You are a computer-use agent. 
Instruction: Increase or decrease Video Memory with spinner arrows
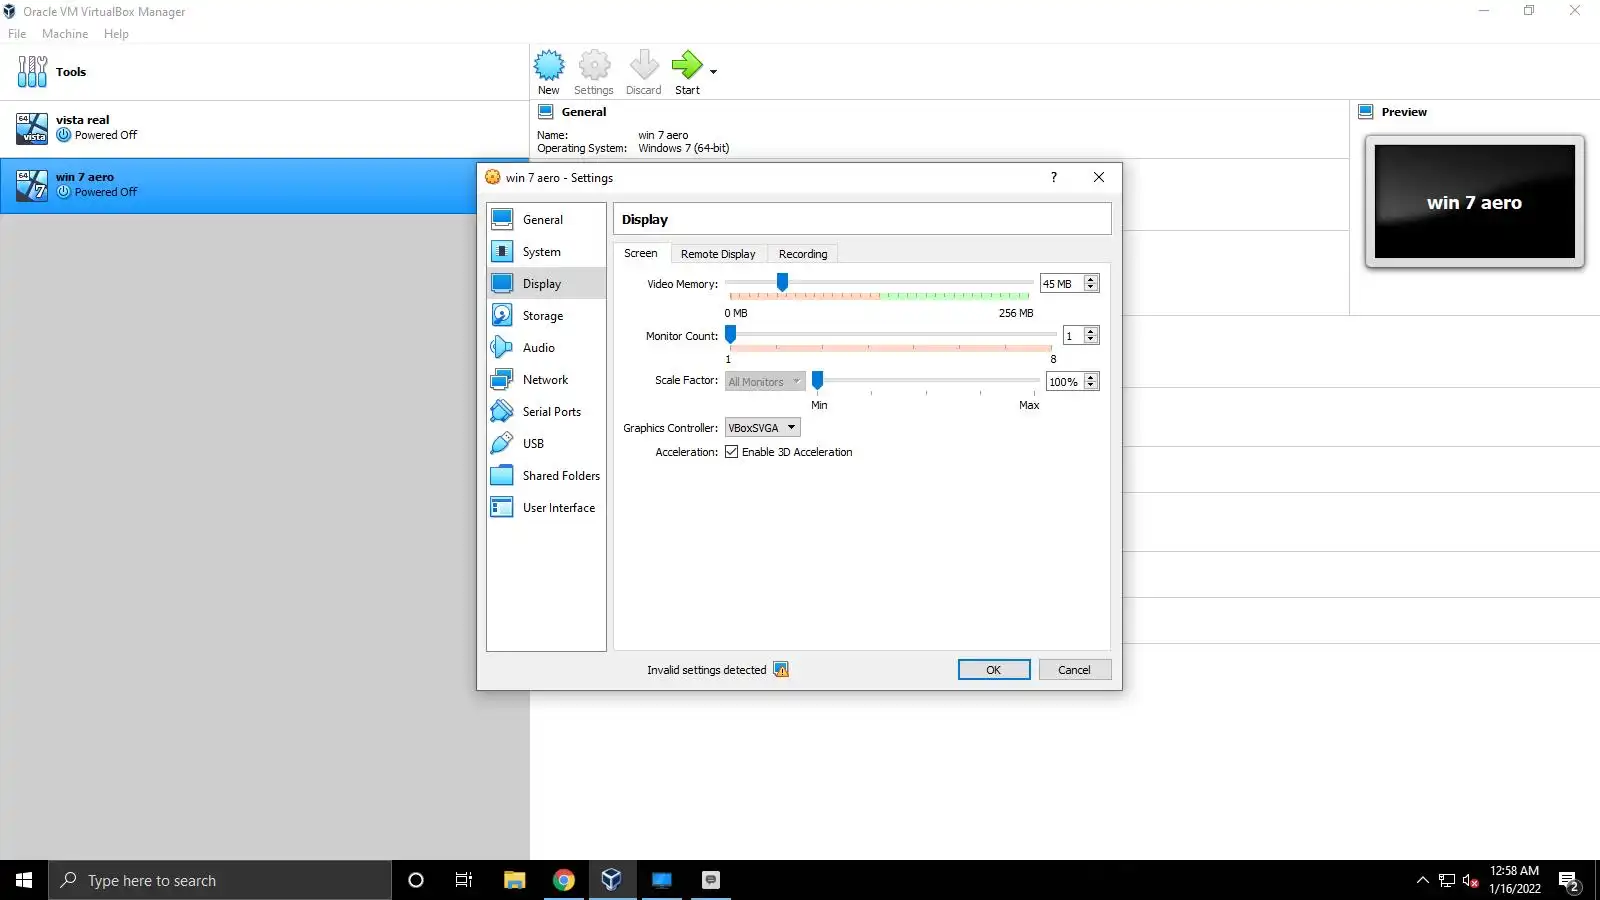1091,284
